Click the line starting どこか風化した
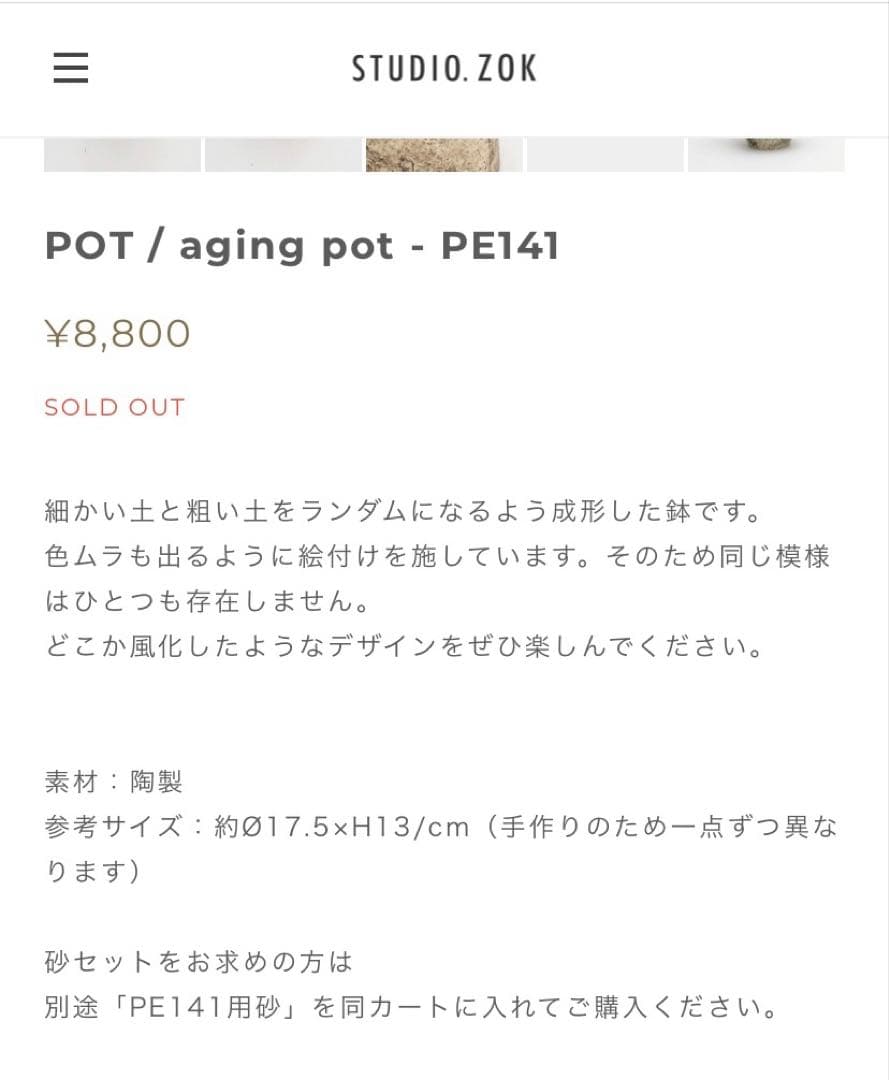This screenshot has width=889, height=1080. pos(404,646)
